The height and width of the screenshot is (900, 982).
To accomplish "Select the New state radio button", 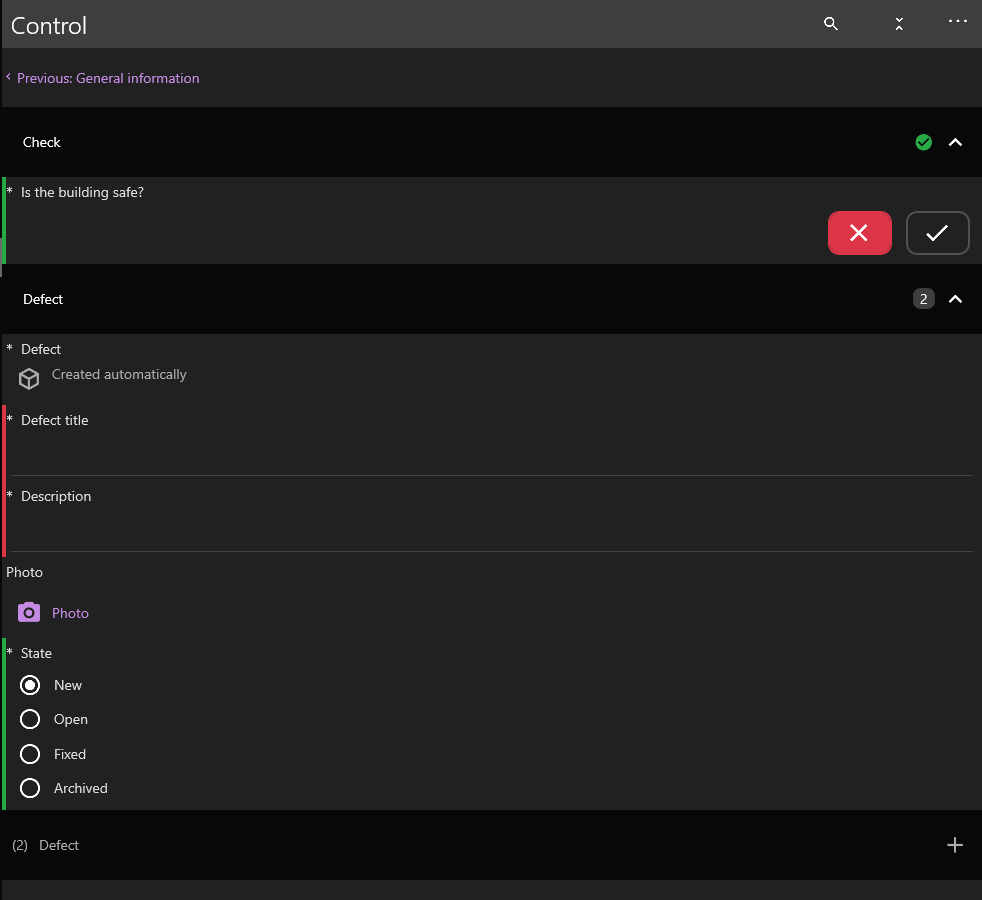I will pos(30,685).
